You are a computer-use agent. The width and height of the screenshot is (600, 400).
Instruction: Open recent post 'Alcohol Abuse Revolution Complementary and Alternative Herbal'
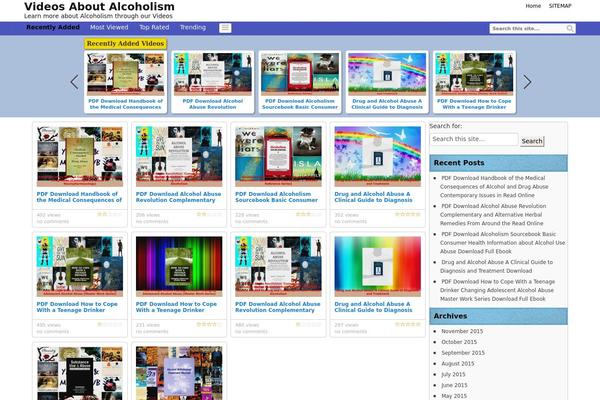tap(493, 214)
